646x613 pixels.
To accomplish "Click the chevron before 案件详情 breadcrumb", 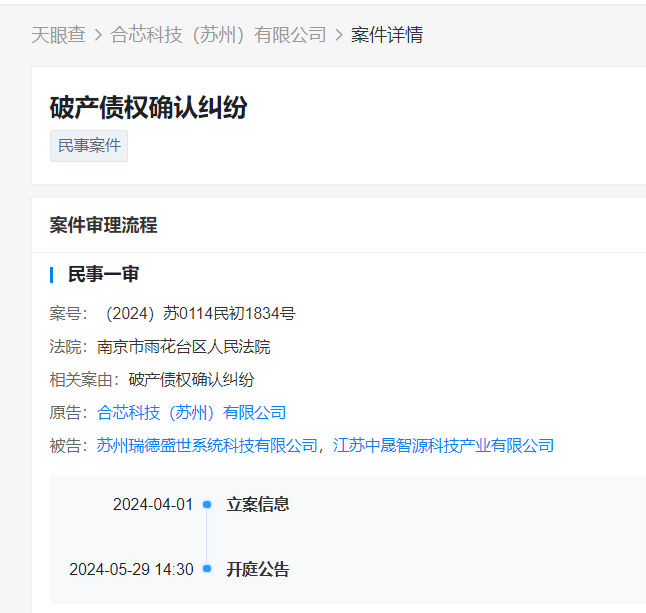I will click(339, 35).
